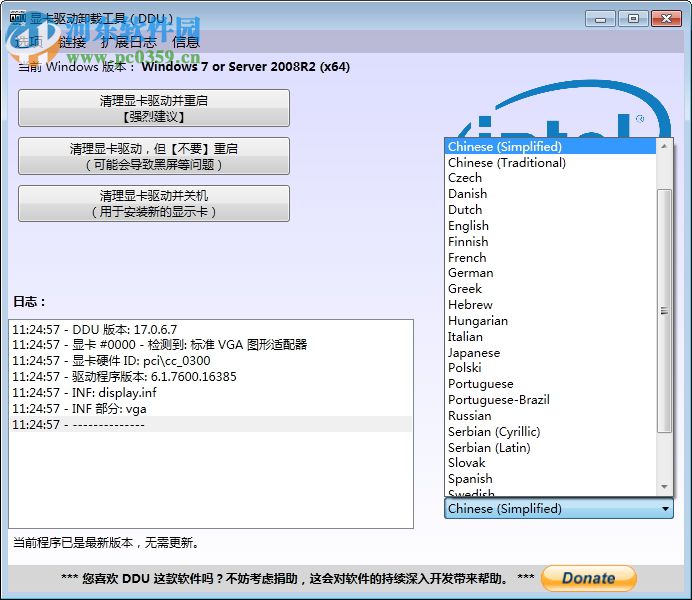Select log line 驱动程序版本: 6.1.7600.16385
The image size is (692, 600).
tap(212, 377)
